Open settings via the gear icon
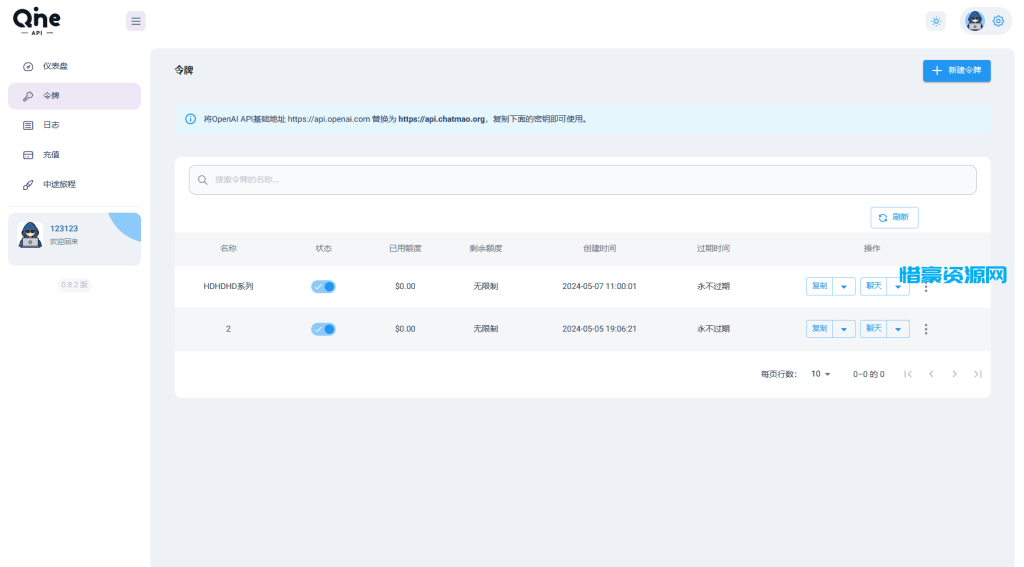The width and height of the screenshot is (1024, 567). click(x=997, y=21)
